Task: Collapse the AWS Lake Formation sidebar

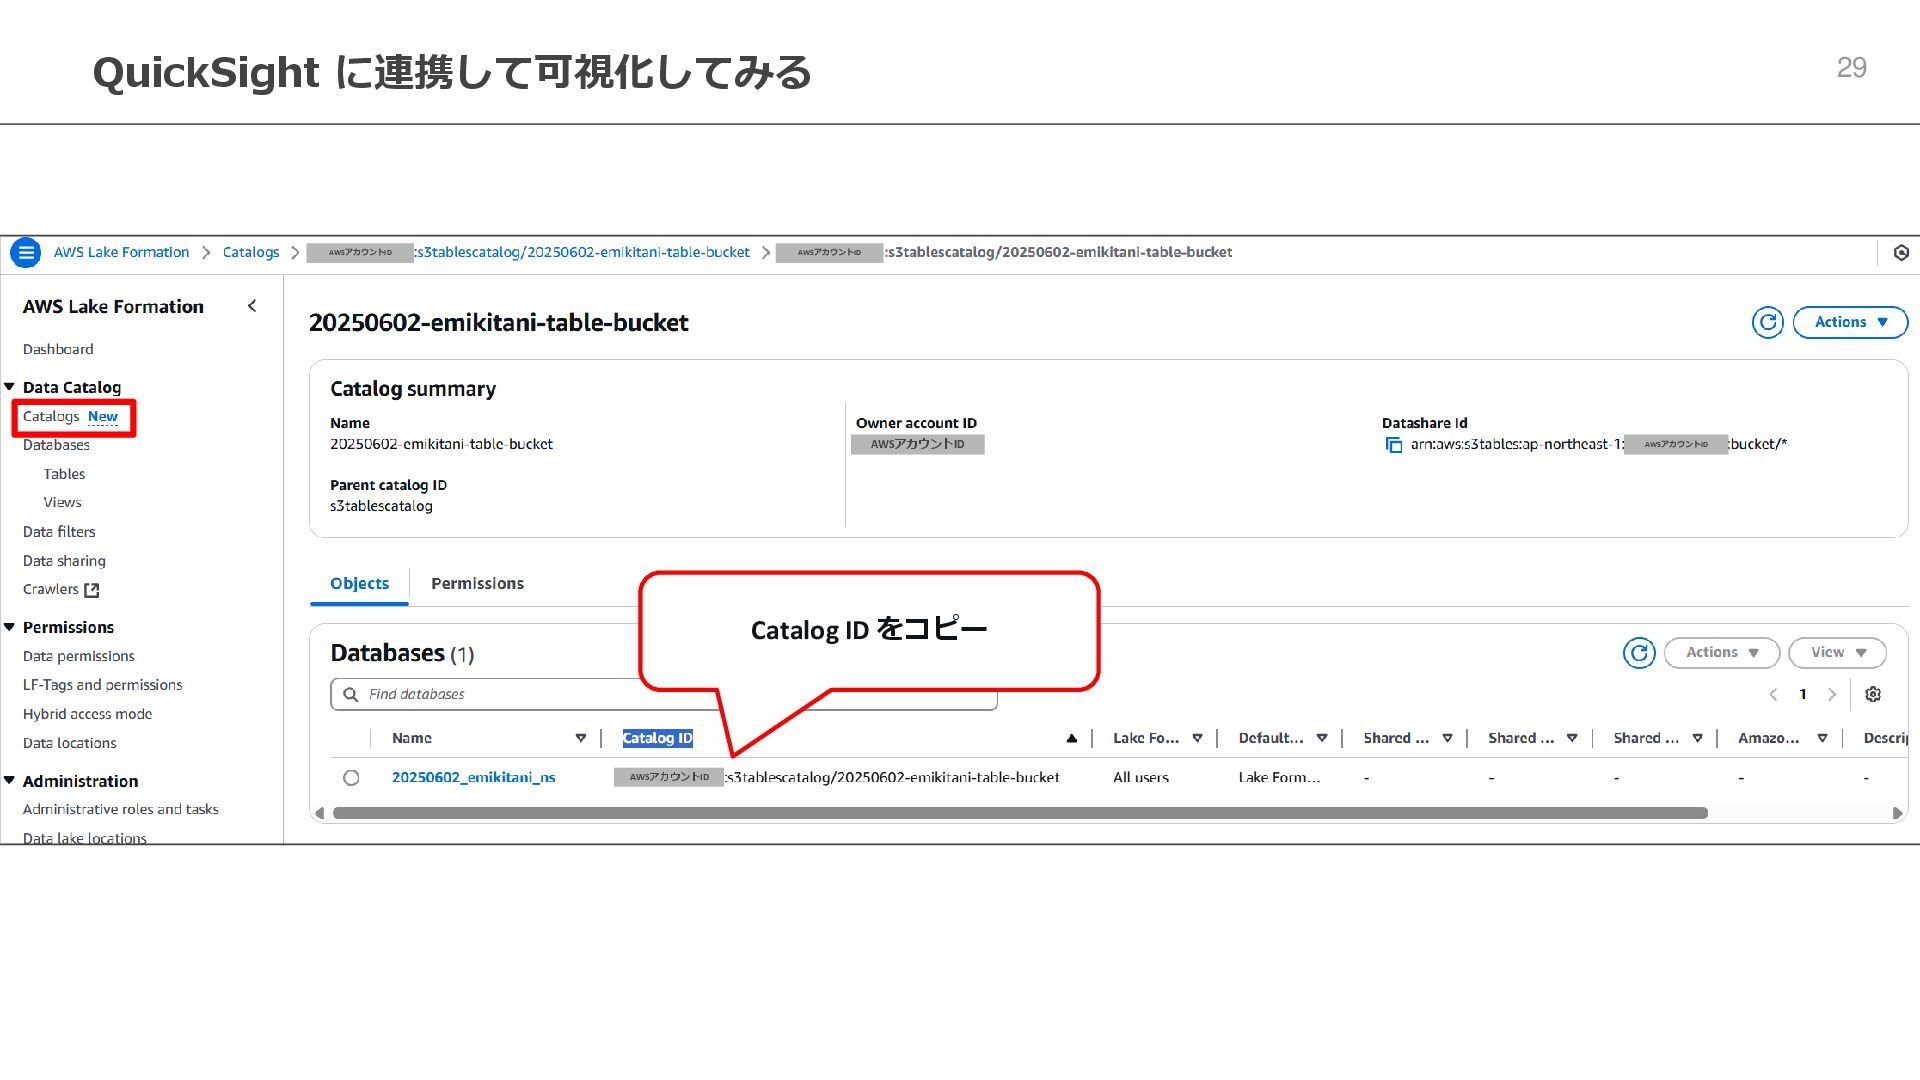Action: 252,306
